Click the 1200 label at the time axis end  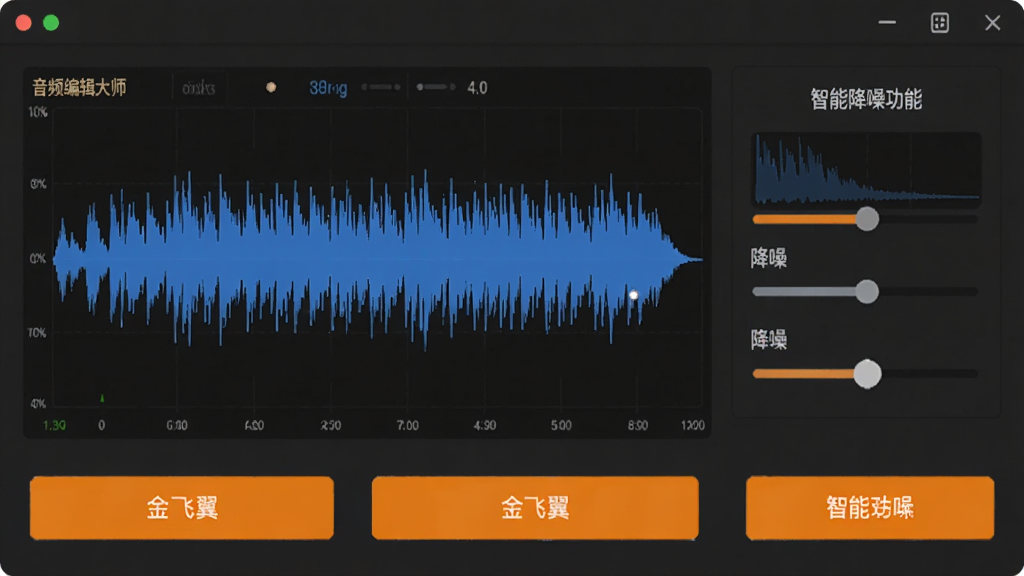click(x=692, y=425)
